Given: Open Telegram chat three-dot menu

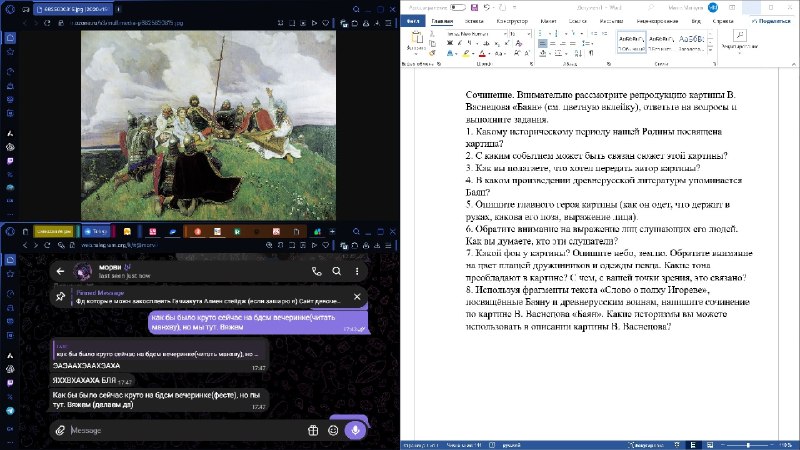Looking at the screenshot, I should tap(357, 271).
